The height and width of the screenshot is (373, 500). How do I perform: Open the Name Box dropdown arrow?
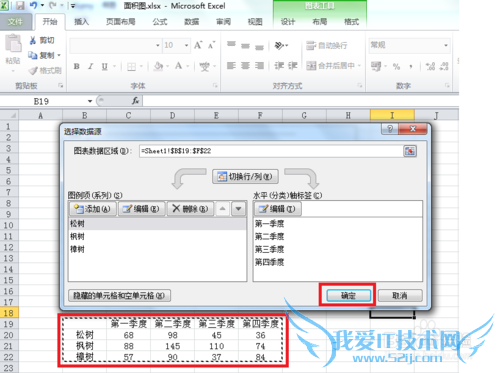pos(90,101)
